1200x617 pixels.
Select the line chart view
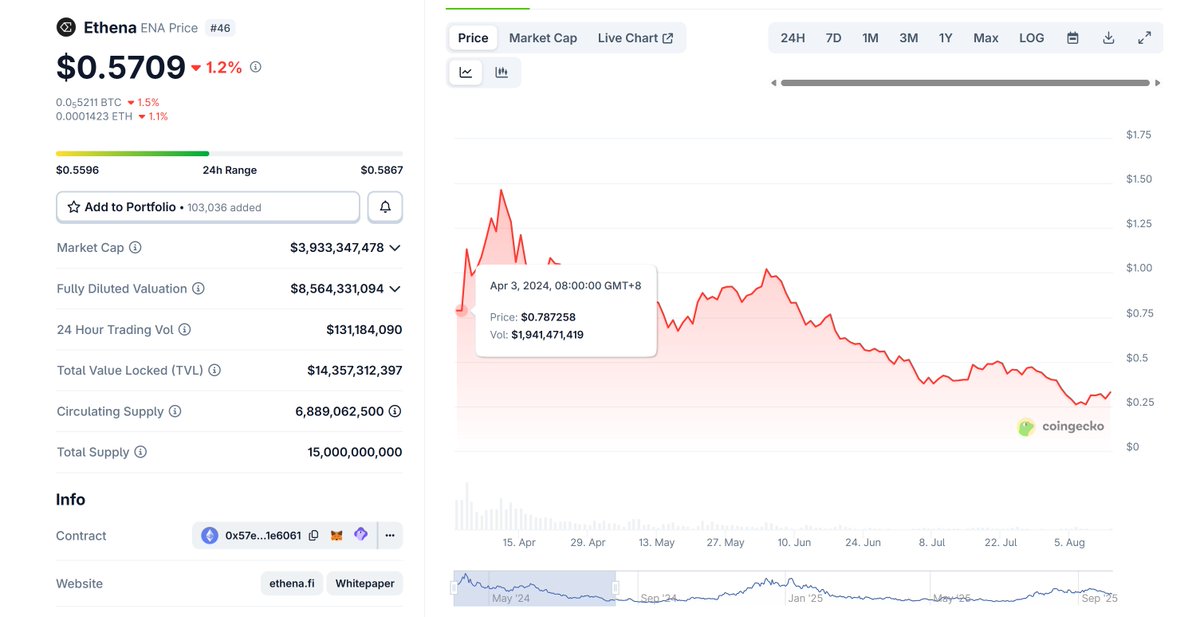click(466, 72)
